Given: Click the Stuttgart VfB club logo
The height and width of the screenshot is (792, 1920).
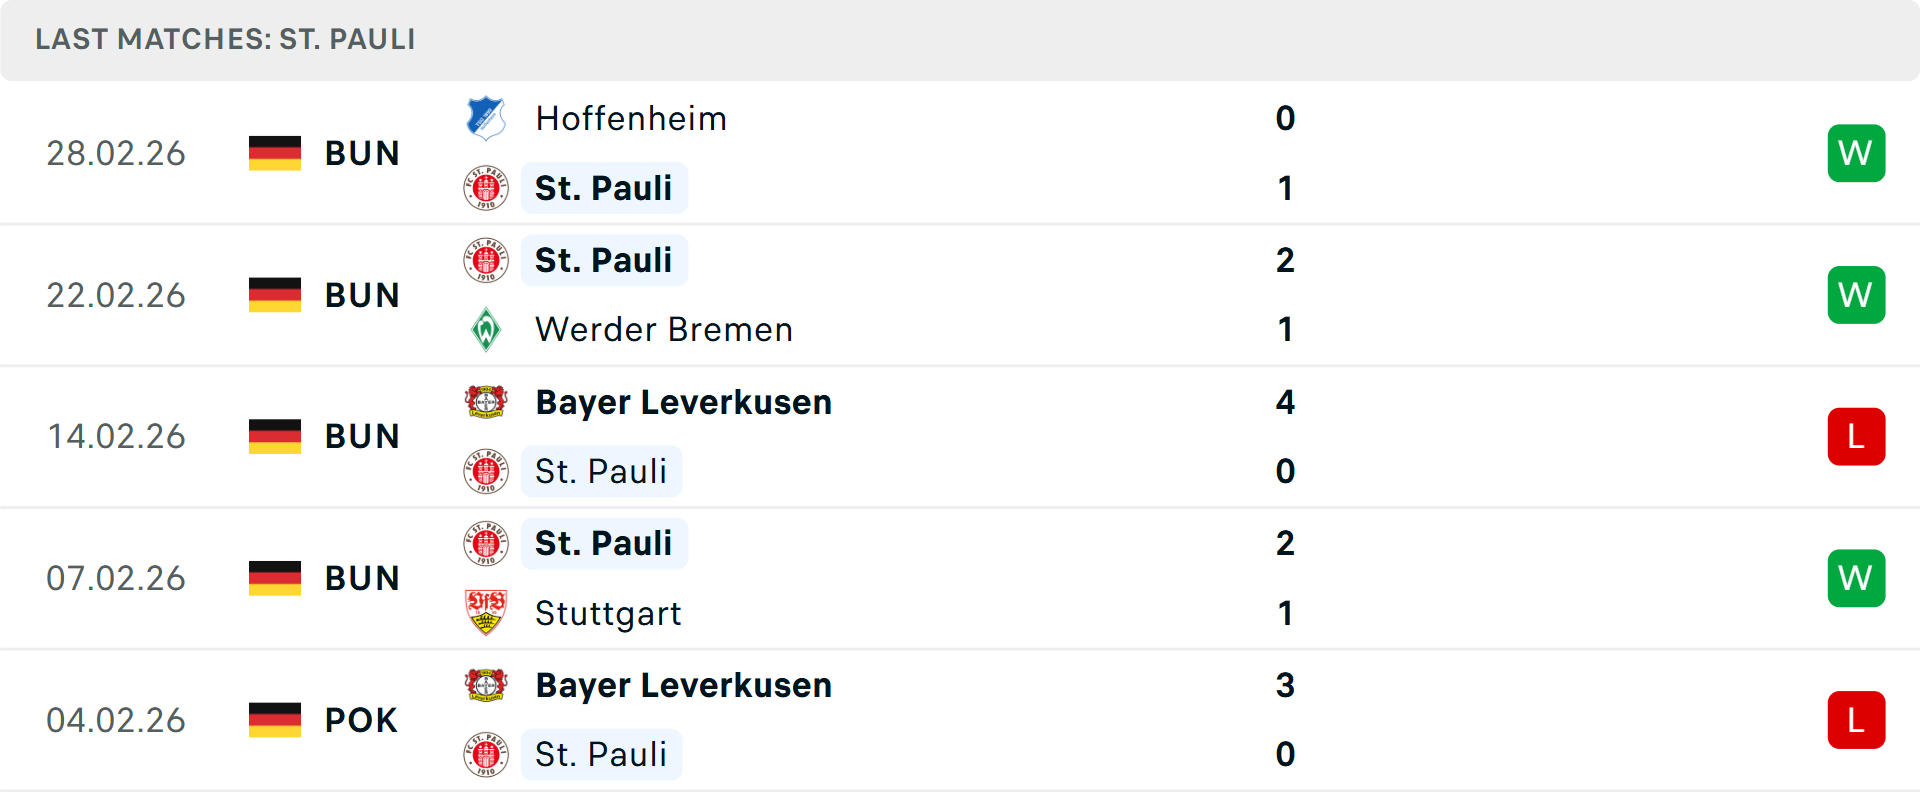Looking at the screenshot, I should pos(487,613).
